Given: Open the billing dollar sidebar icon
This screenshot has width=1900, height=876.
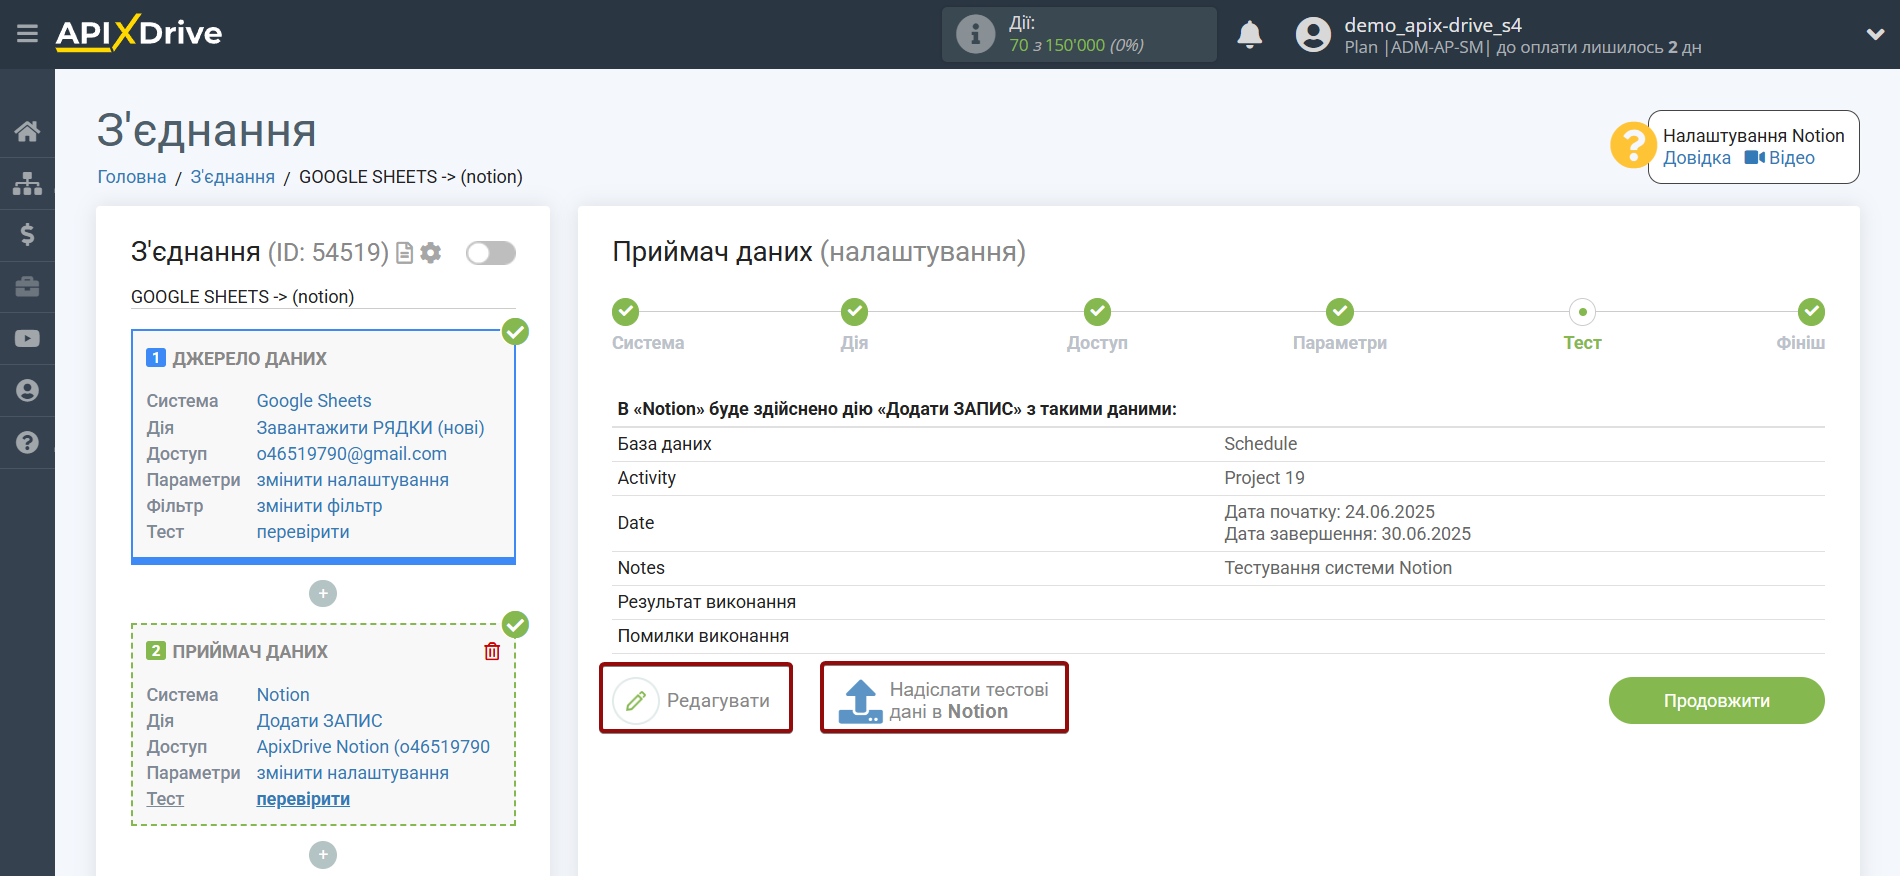Looking at the screenshot, I should click(x=27, y=235).
